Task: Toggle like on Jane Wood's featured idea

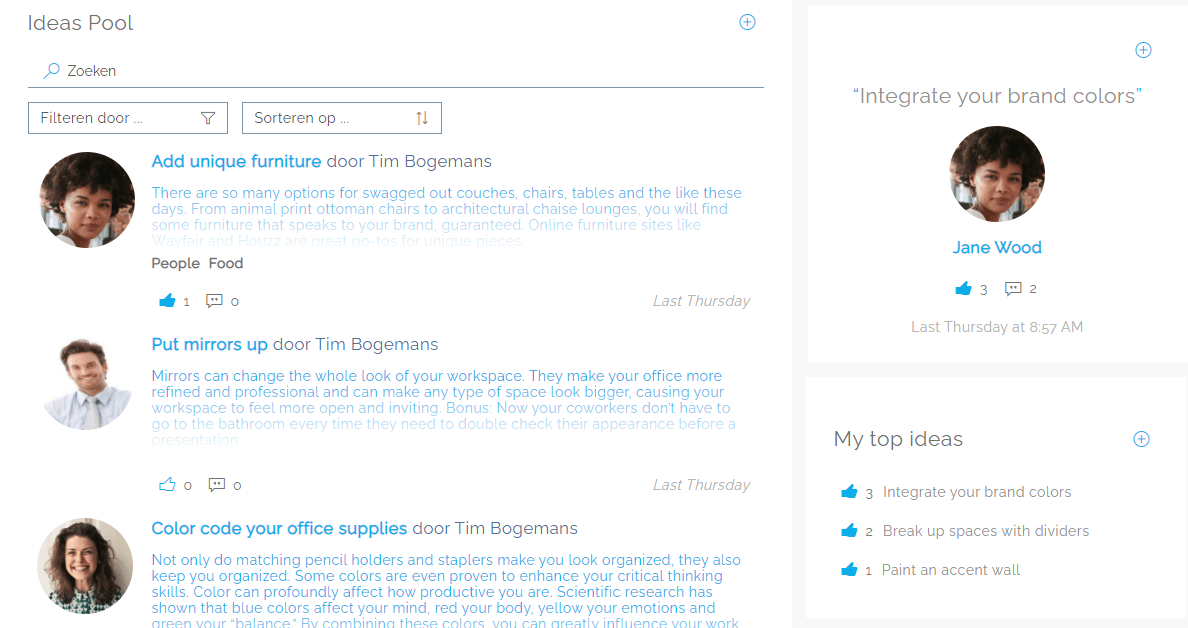Action: 963,288
